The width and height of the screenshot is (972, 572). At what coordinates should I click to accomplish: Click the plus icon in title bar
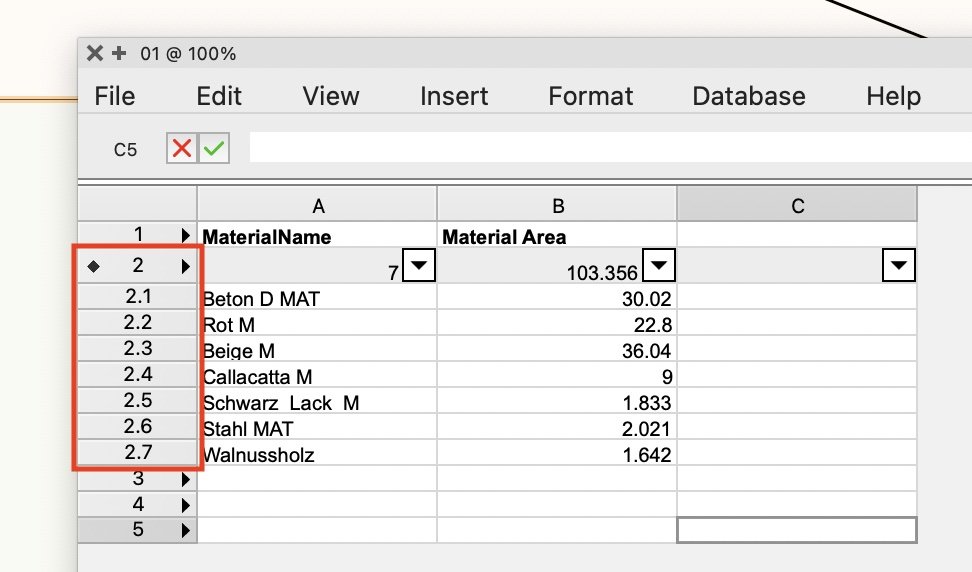[119, 54]
